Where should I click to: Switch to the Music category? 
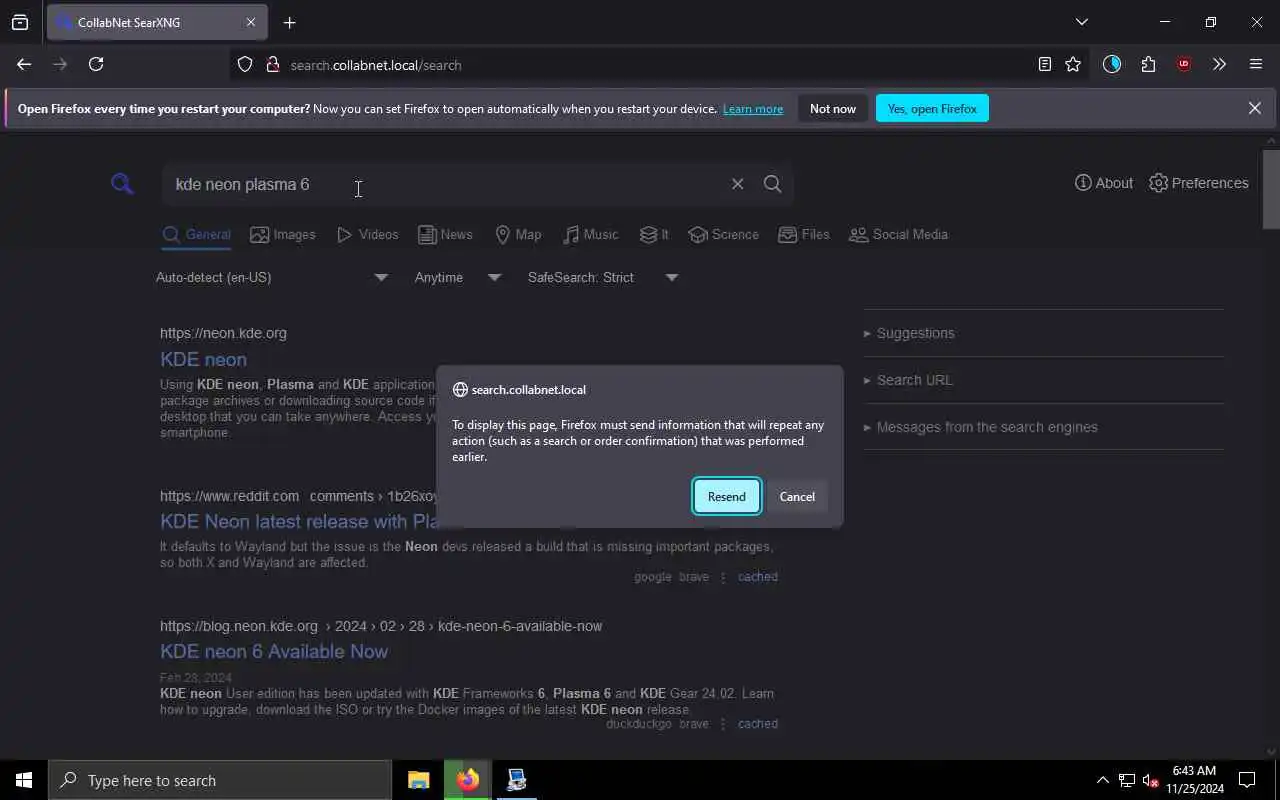(x=590, y=235)
